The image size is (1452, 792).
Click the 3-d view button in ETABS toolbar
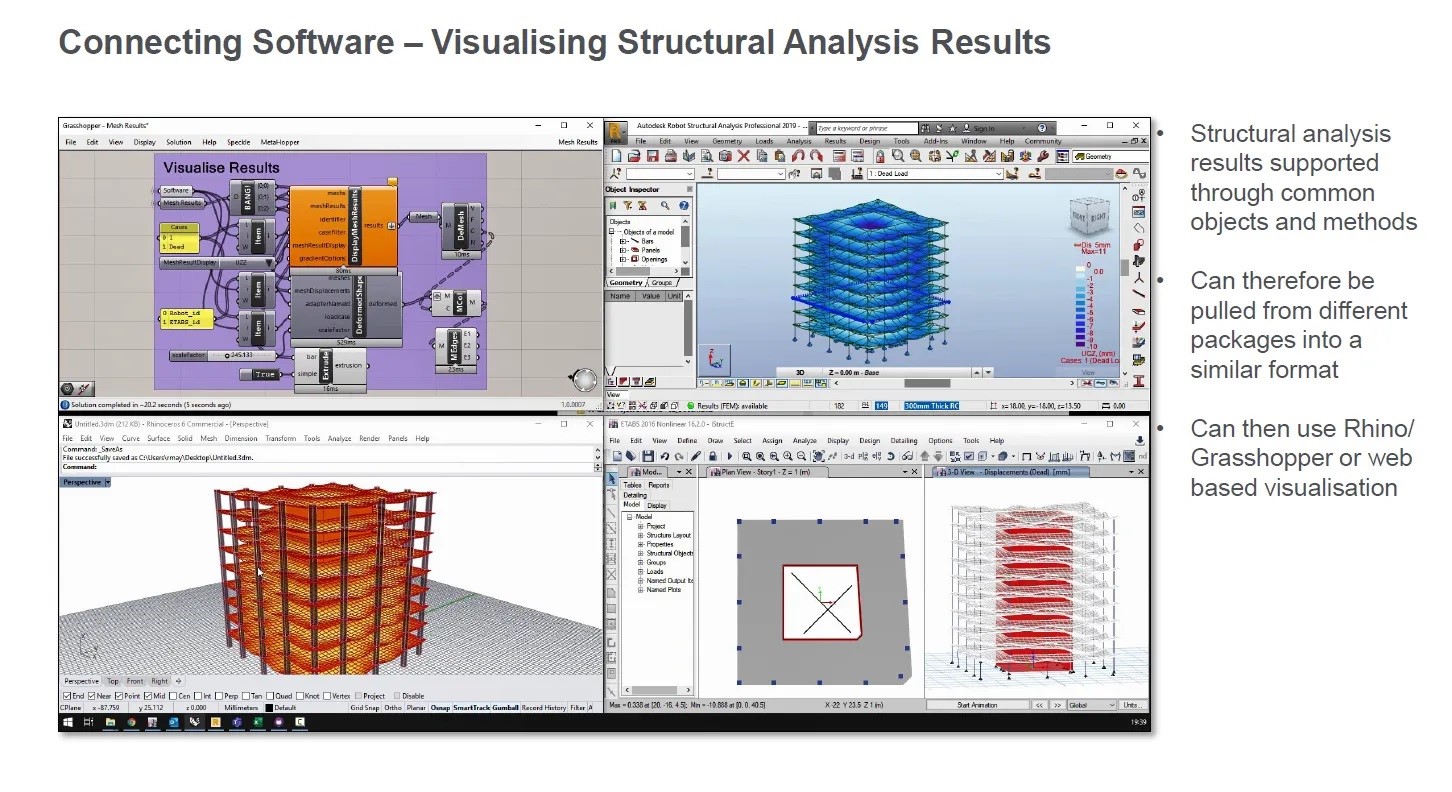click(848, 457)
